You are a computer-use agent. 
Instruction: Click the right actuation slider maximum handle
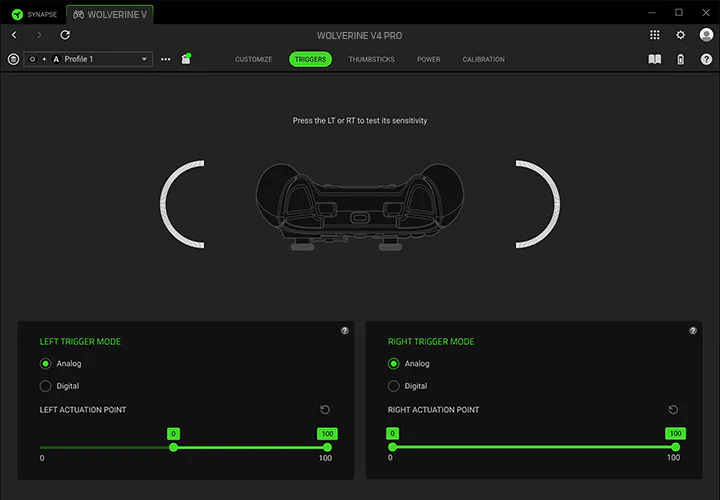tap(675, 447)
